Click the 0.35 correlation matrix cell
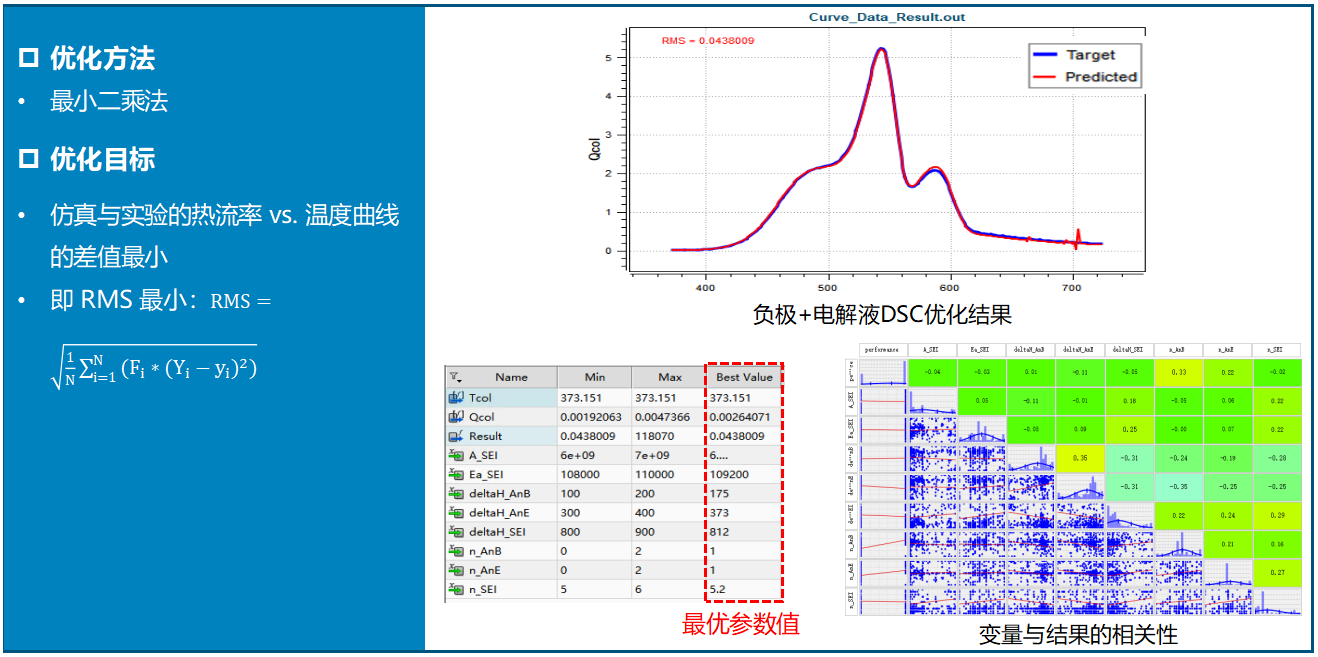This screenshot has height=657, width=1318. [x=1080, y=458]
